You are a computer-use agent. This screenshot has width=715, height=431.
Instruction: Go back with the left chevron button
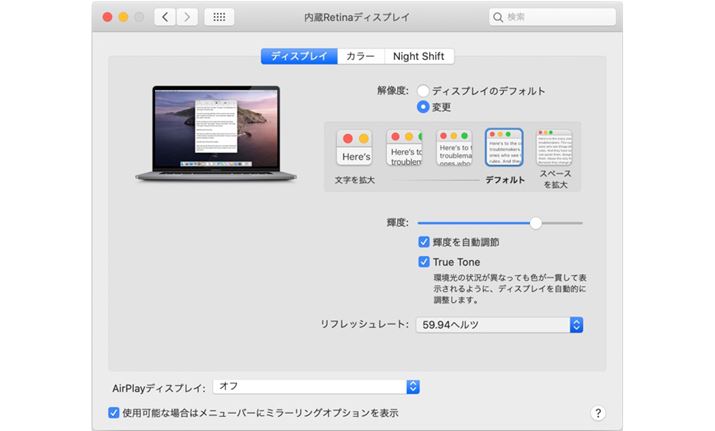pos(165,17)
